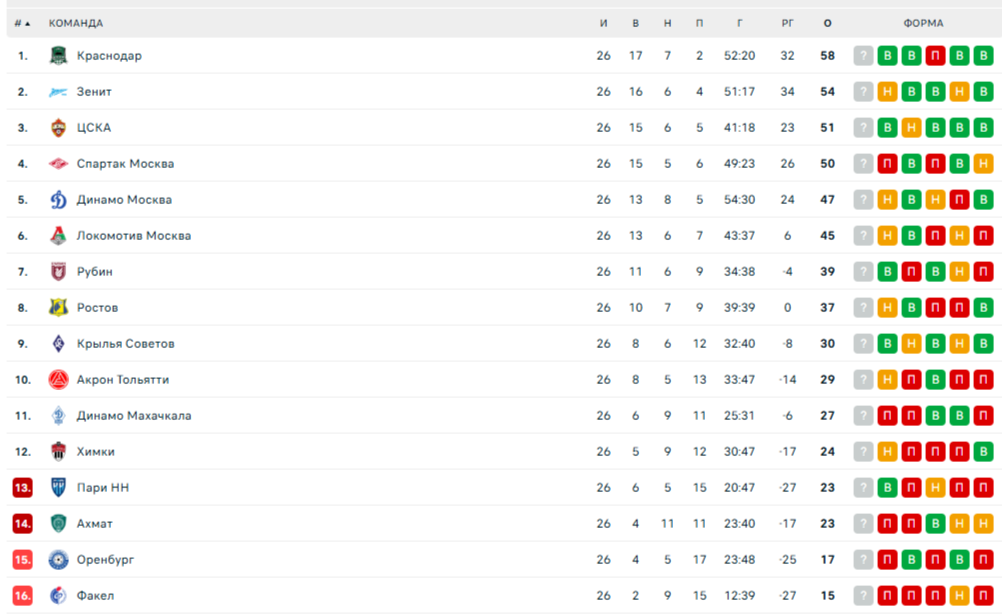Open the Оренбург round club emblem

58,560
